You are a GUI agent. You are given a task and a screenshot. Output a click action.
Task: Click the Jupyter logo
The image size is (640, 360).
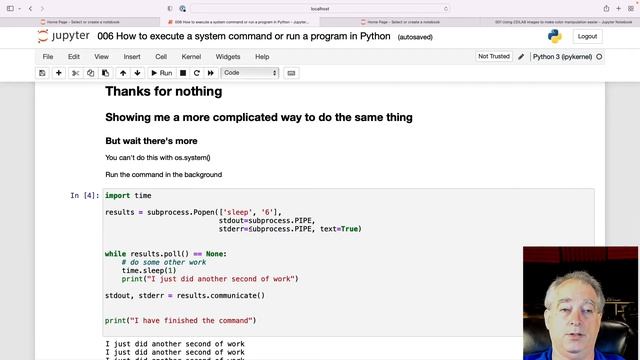click(63, 36)
